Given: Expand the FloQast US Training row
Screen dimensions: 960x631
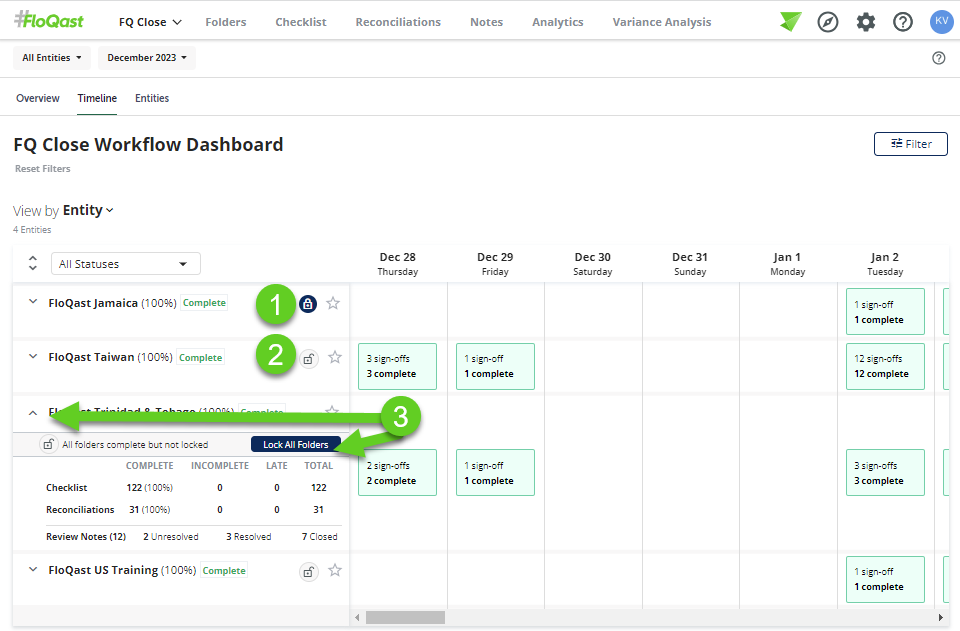Looking at the screenshot, I should (x=33, y=569).
